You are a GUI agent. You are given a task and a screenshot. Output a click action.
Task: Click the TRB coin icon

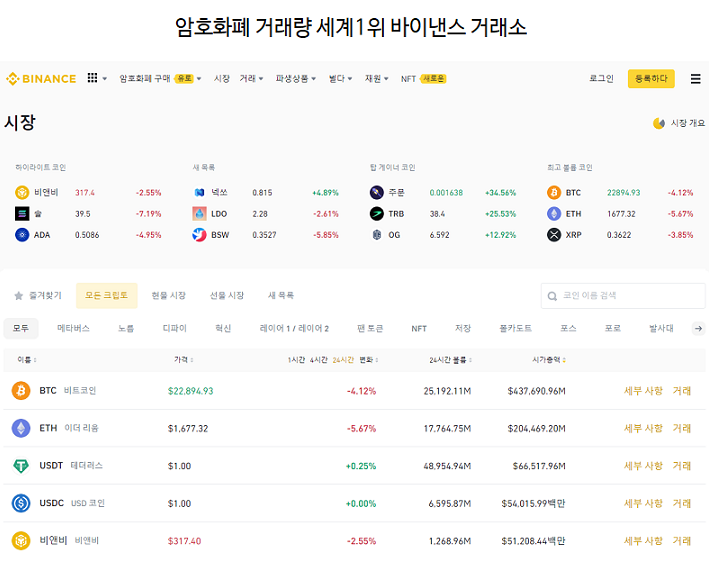(x=377, y=213)
